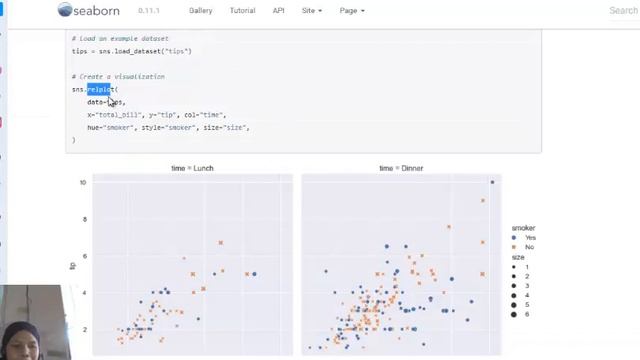Image resolution: width=640 pixels, height=360 pixels.
Task: Click the hue="smoker" code line
Action: point(168,128)
